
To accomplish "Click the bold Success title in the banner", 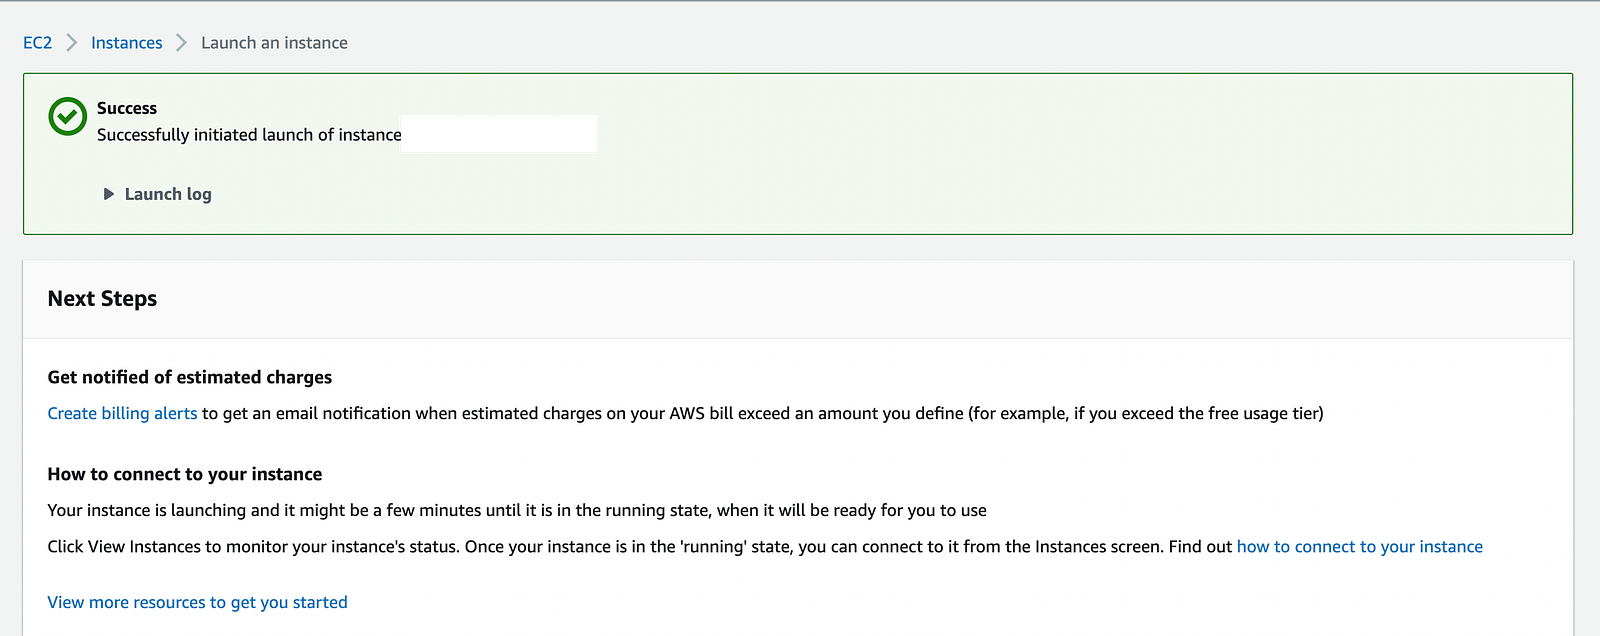I will (x=127, y=108).
